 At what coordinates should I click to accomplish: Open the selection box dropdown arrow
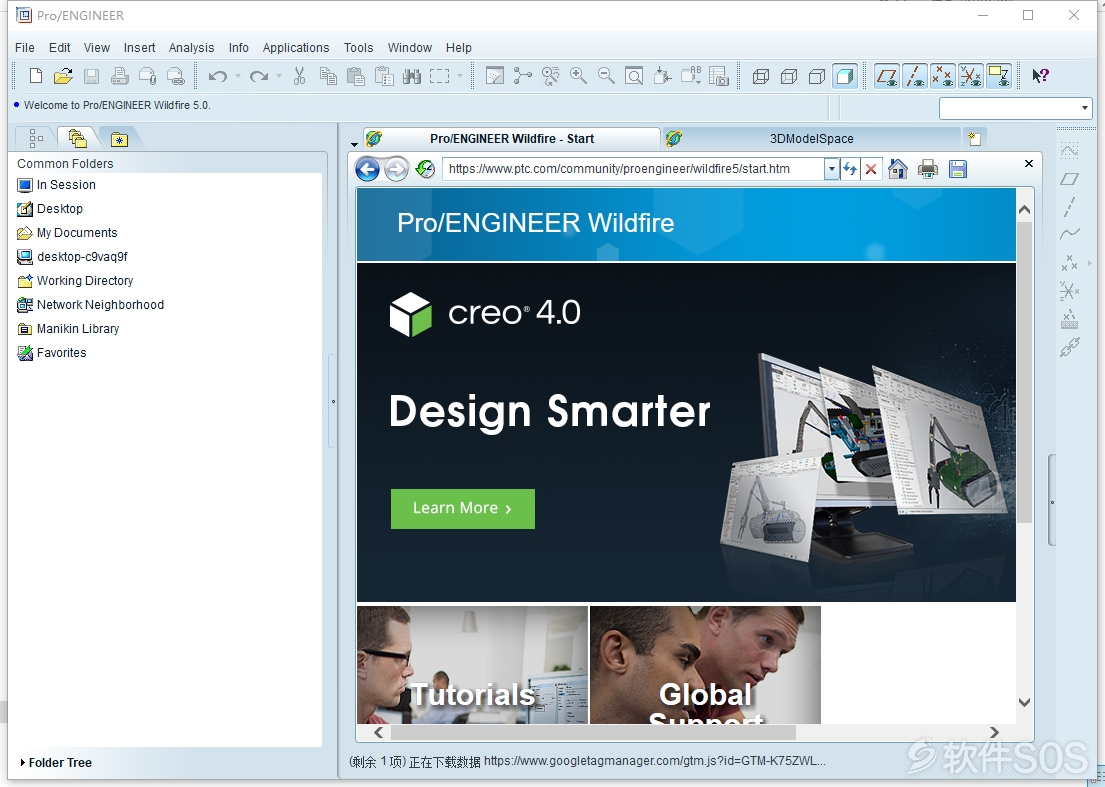pyautogui.click(x=460, y=75)
